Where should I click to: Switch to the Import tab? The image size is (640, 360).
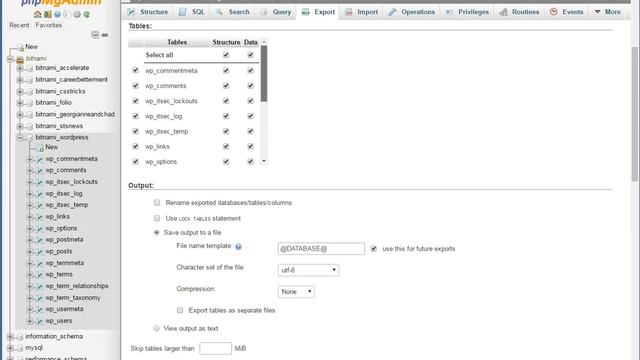pos(362,12)
